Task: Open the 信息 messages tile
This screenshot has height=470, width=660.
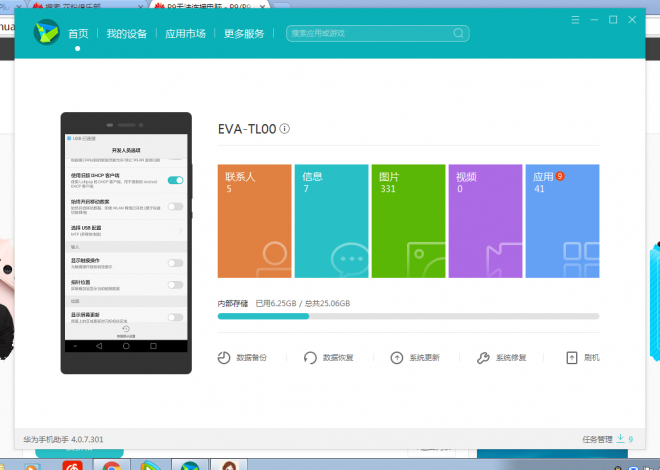Action: click(x=331, y=221)
